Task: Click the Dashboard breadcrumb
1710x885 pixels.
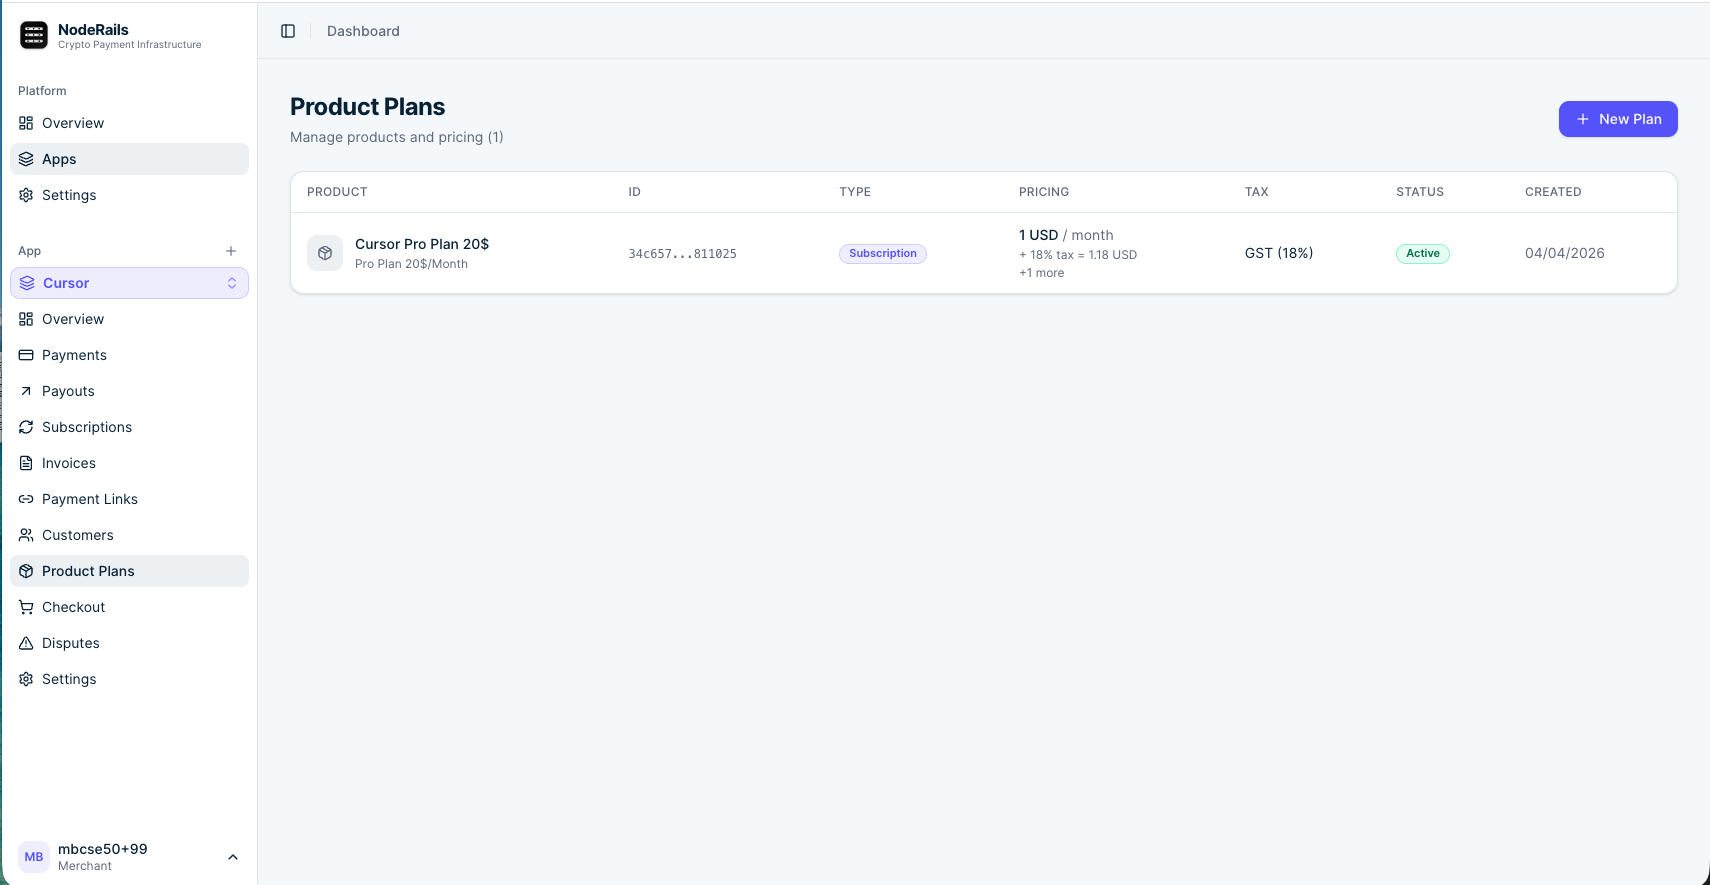Action: point(363,31)
